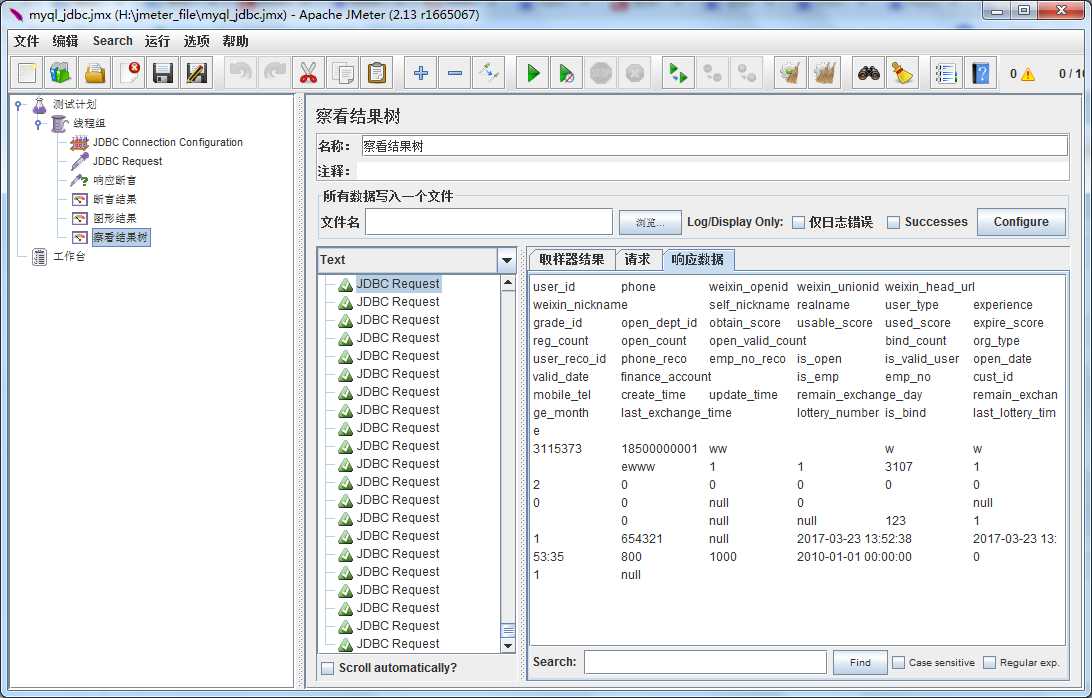Enable the 仅日志错误 checkbox
Viewport: 1092px width, 698px height.
pyautogui.click(x=799, y=222)
